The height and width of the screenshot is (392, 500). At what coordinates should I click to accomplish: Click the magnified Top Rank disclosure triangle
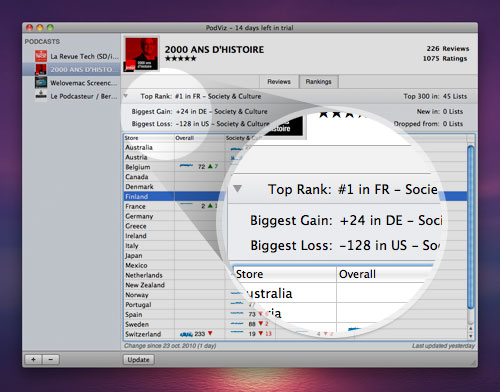click(x=237, y=189)
